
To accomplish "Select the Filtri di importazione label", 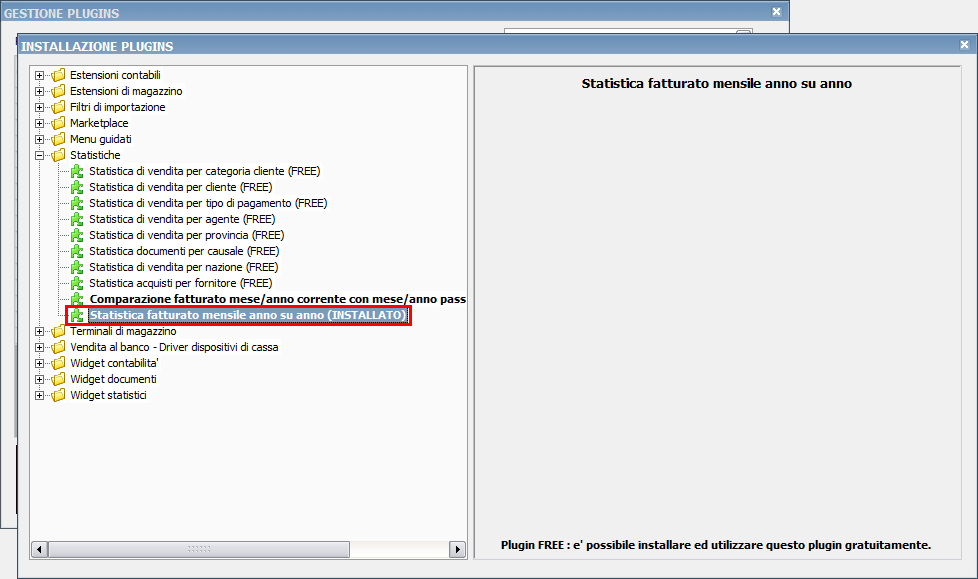I will coord(117,107).
